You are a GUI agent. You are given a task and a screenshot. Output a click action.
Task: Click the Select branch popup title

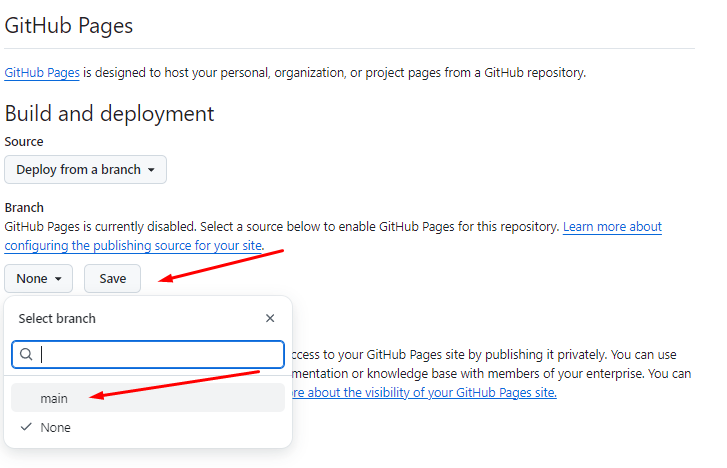coord(57,319)
